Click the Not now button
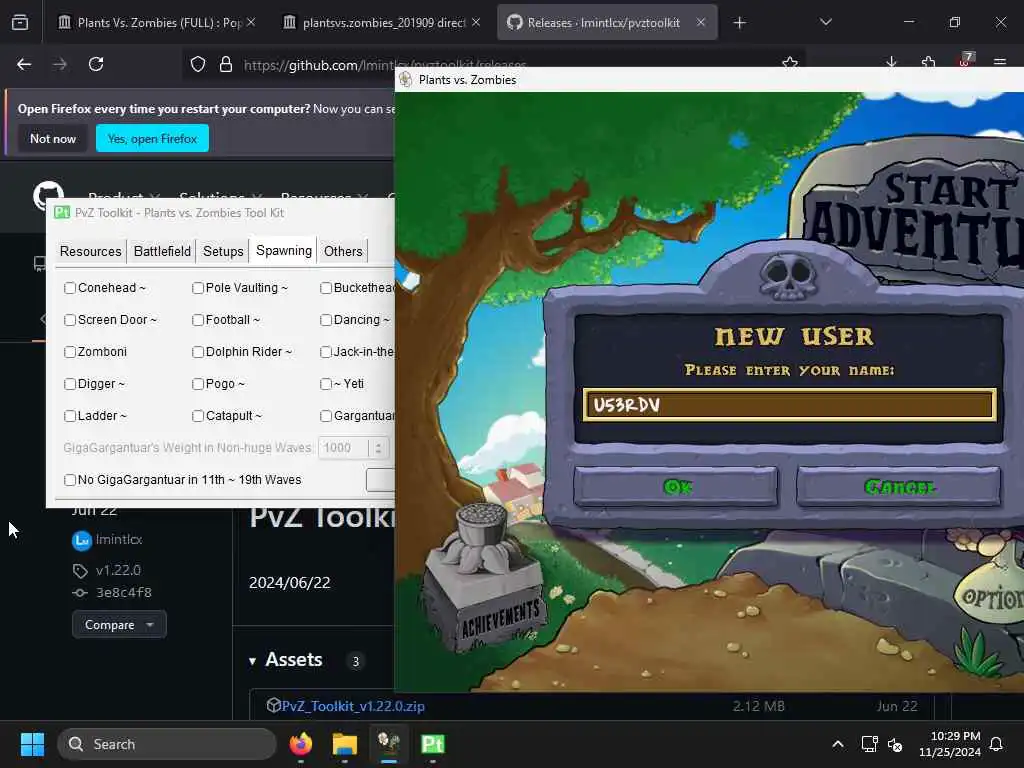This screenshot has height=768, width=1024. tap(53, 138)
